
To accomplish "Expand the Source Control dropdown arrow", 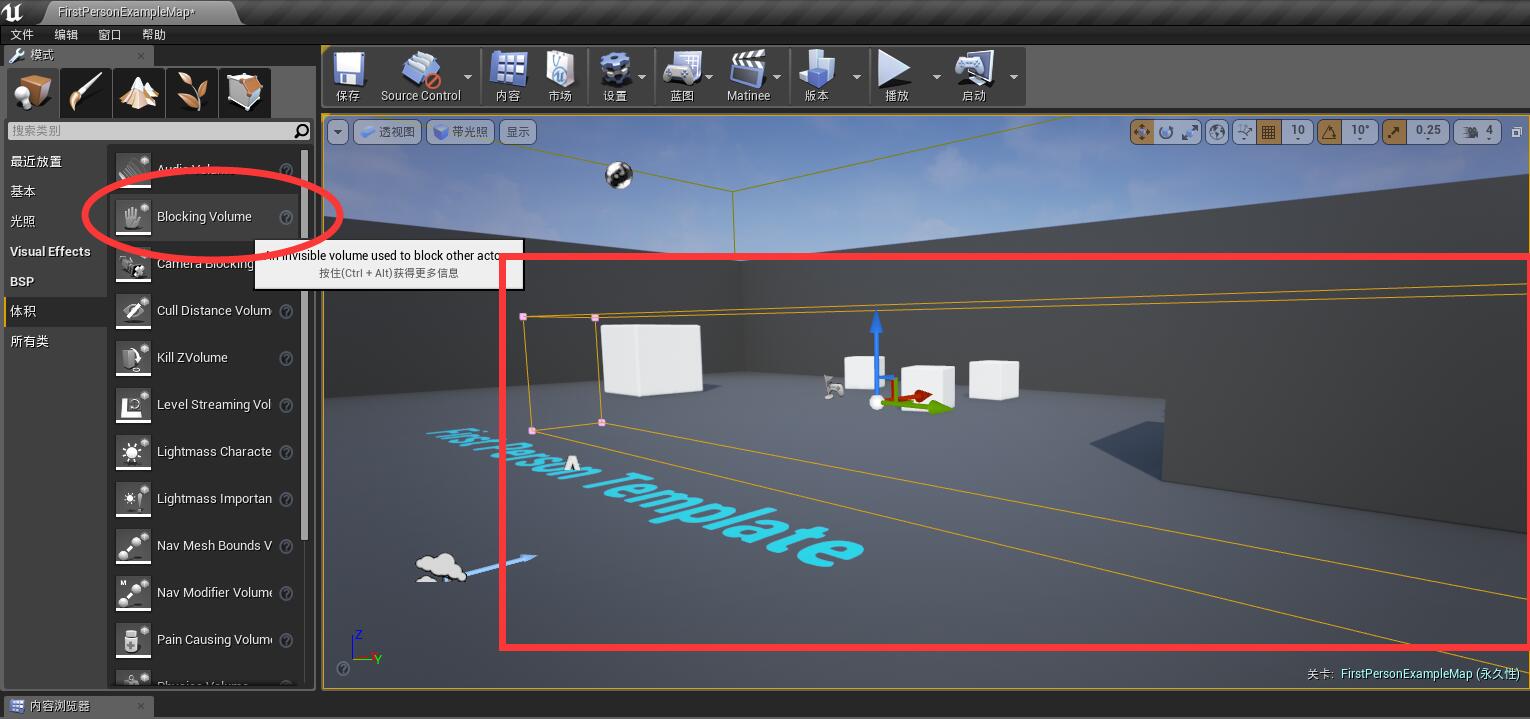I will tap(468, 77).
